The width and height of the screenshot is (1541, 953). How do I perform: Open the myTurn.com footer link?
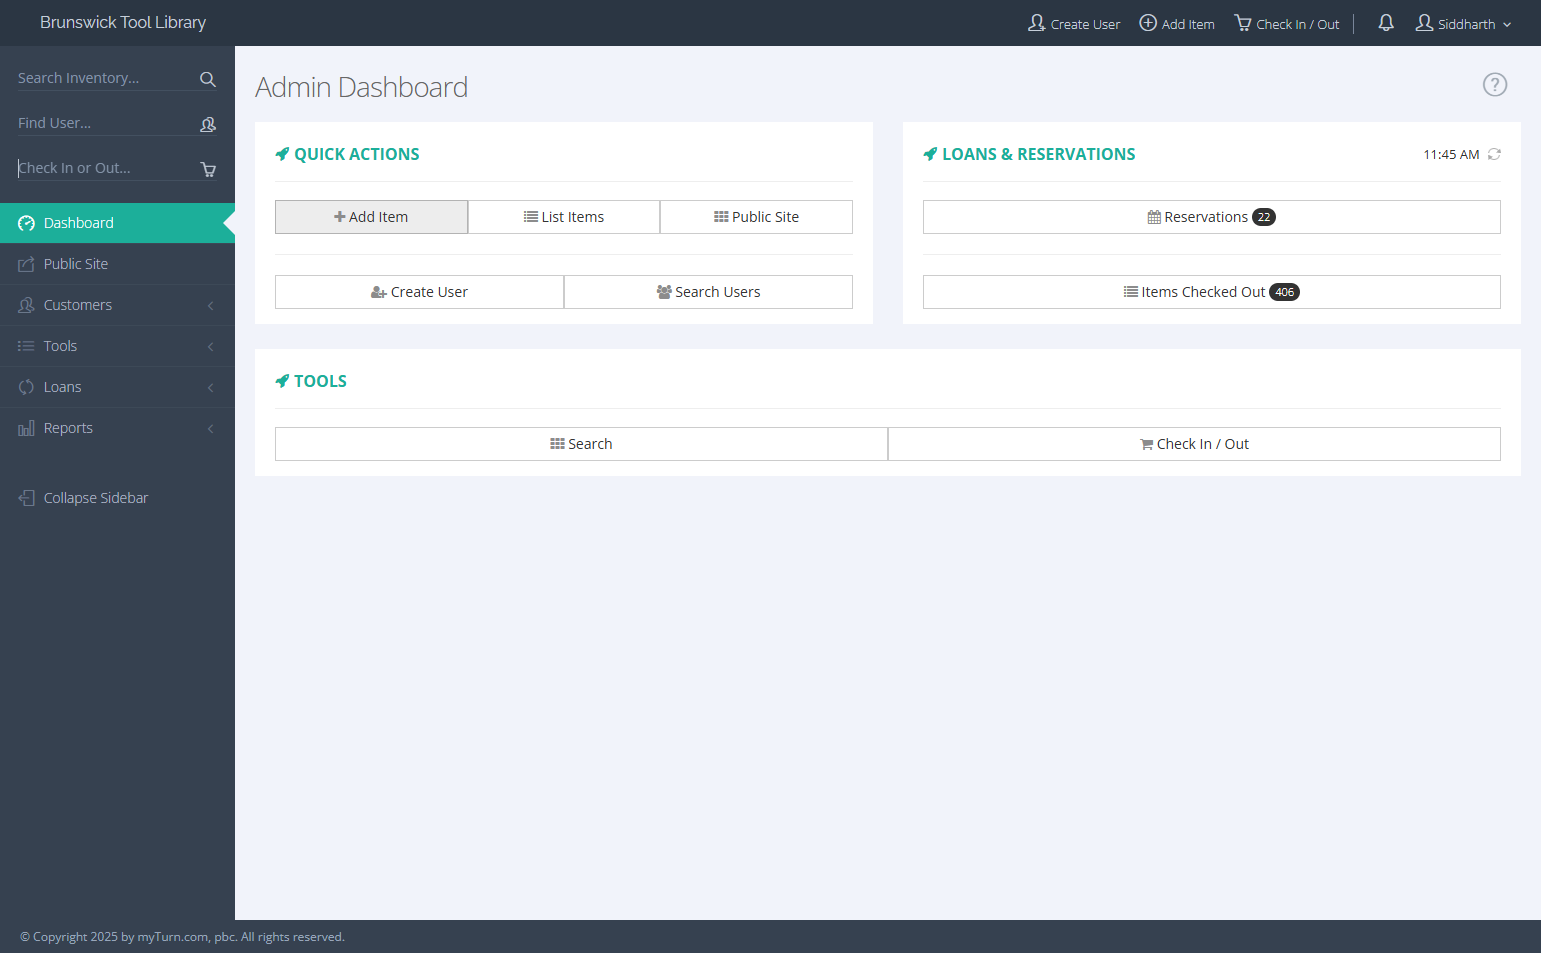pos(173,937)
